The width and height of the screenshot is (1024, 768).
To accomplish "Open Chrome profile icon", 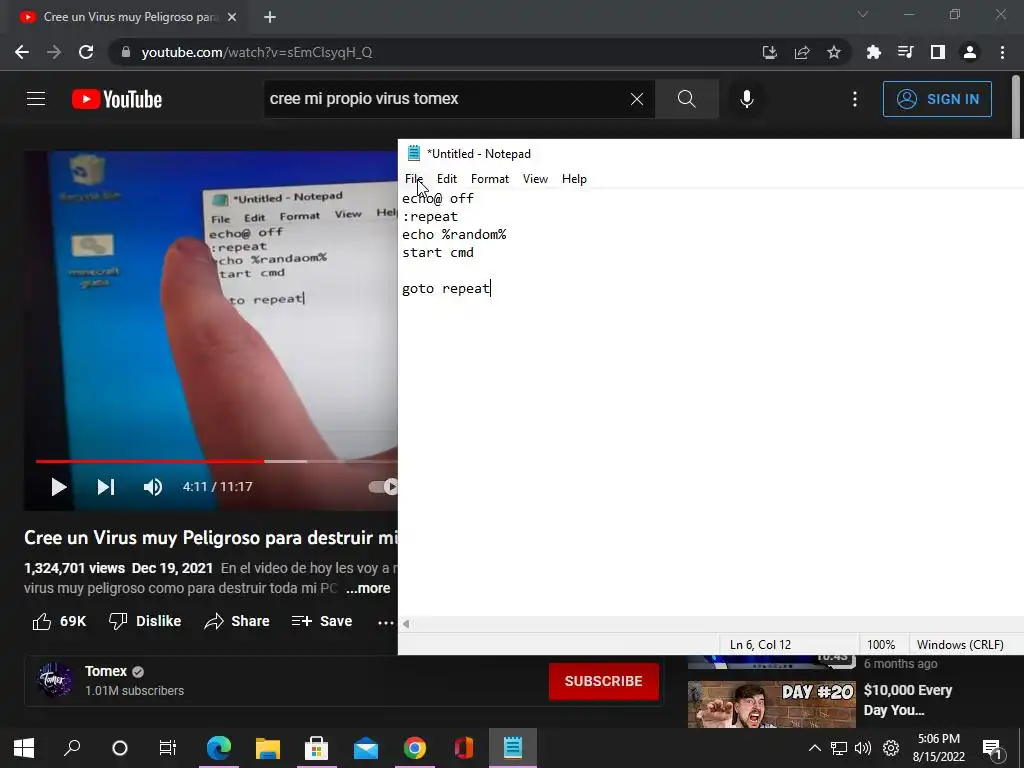I will coord(970,52).
